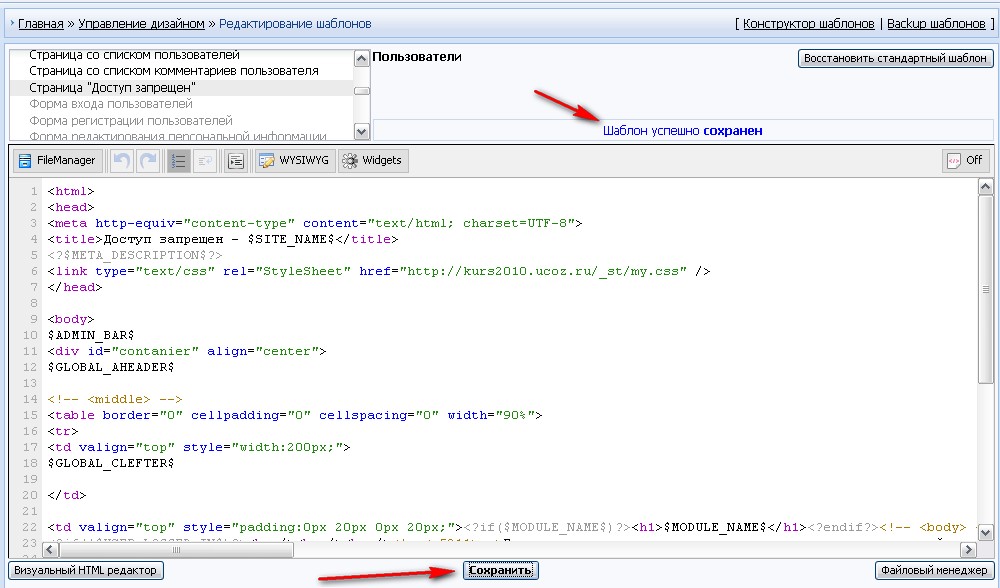Click the code indent format icon
This screenshot has height=588, width=1000.
tap(236, 161)
